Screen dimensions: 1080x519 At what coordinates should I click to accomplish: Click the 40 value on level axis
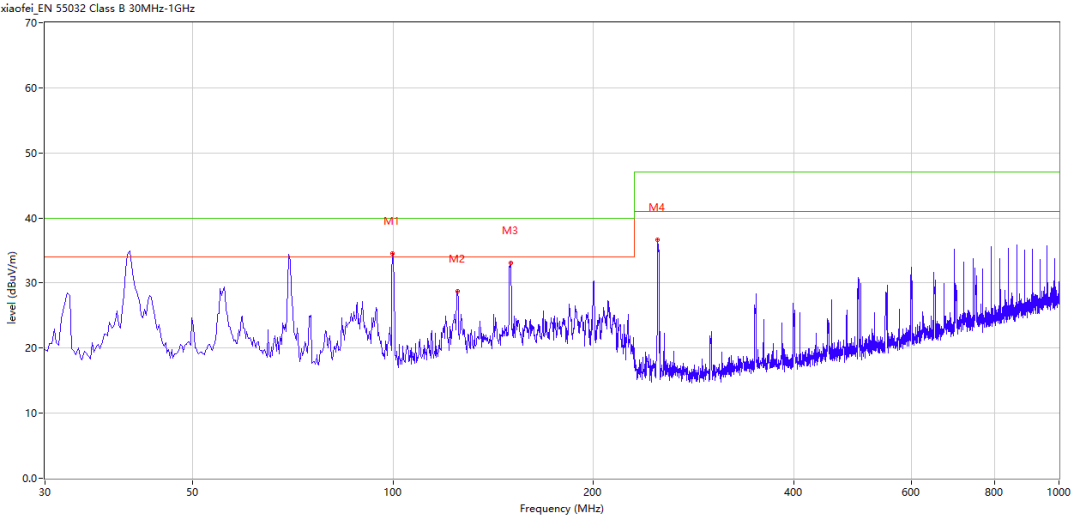tap(30, 218)
